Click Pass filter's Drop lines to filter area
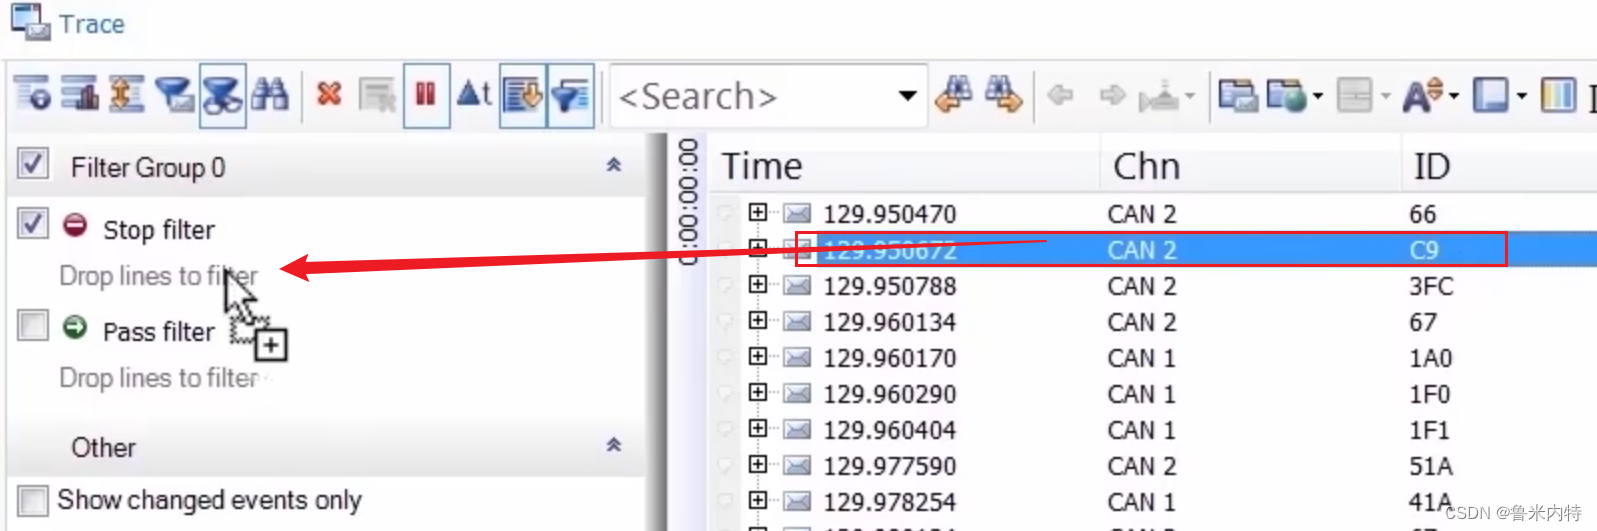This screenshot has height=531, width=1597. tap(160, 378)
